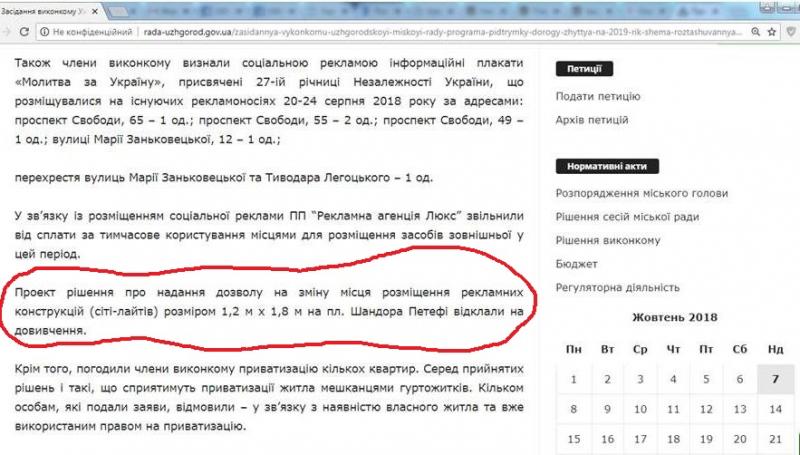Image resolution: width=800 pixels, height=455 pixels.
Task: Select day 1 in the October calendar
Action: tap(574, 380)
